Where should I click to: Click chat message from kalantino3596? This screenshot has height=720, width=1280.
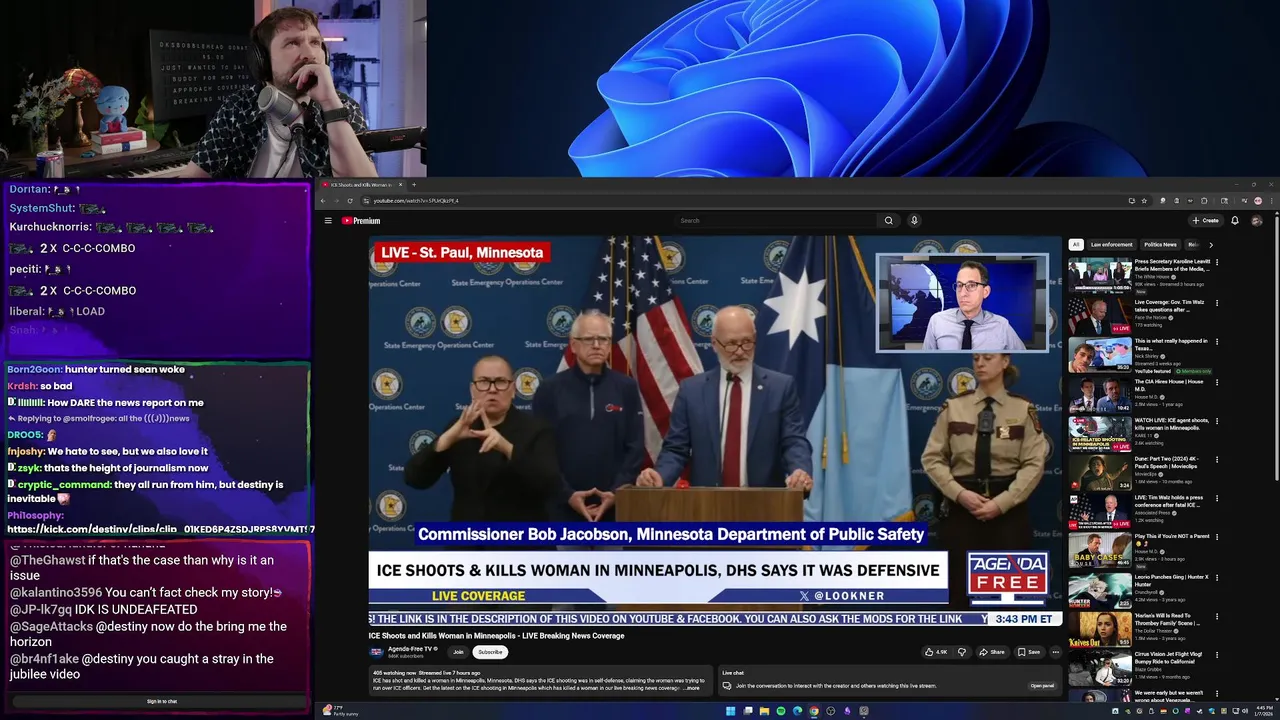pos(146,592)
